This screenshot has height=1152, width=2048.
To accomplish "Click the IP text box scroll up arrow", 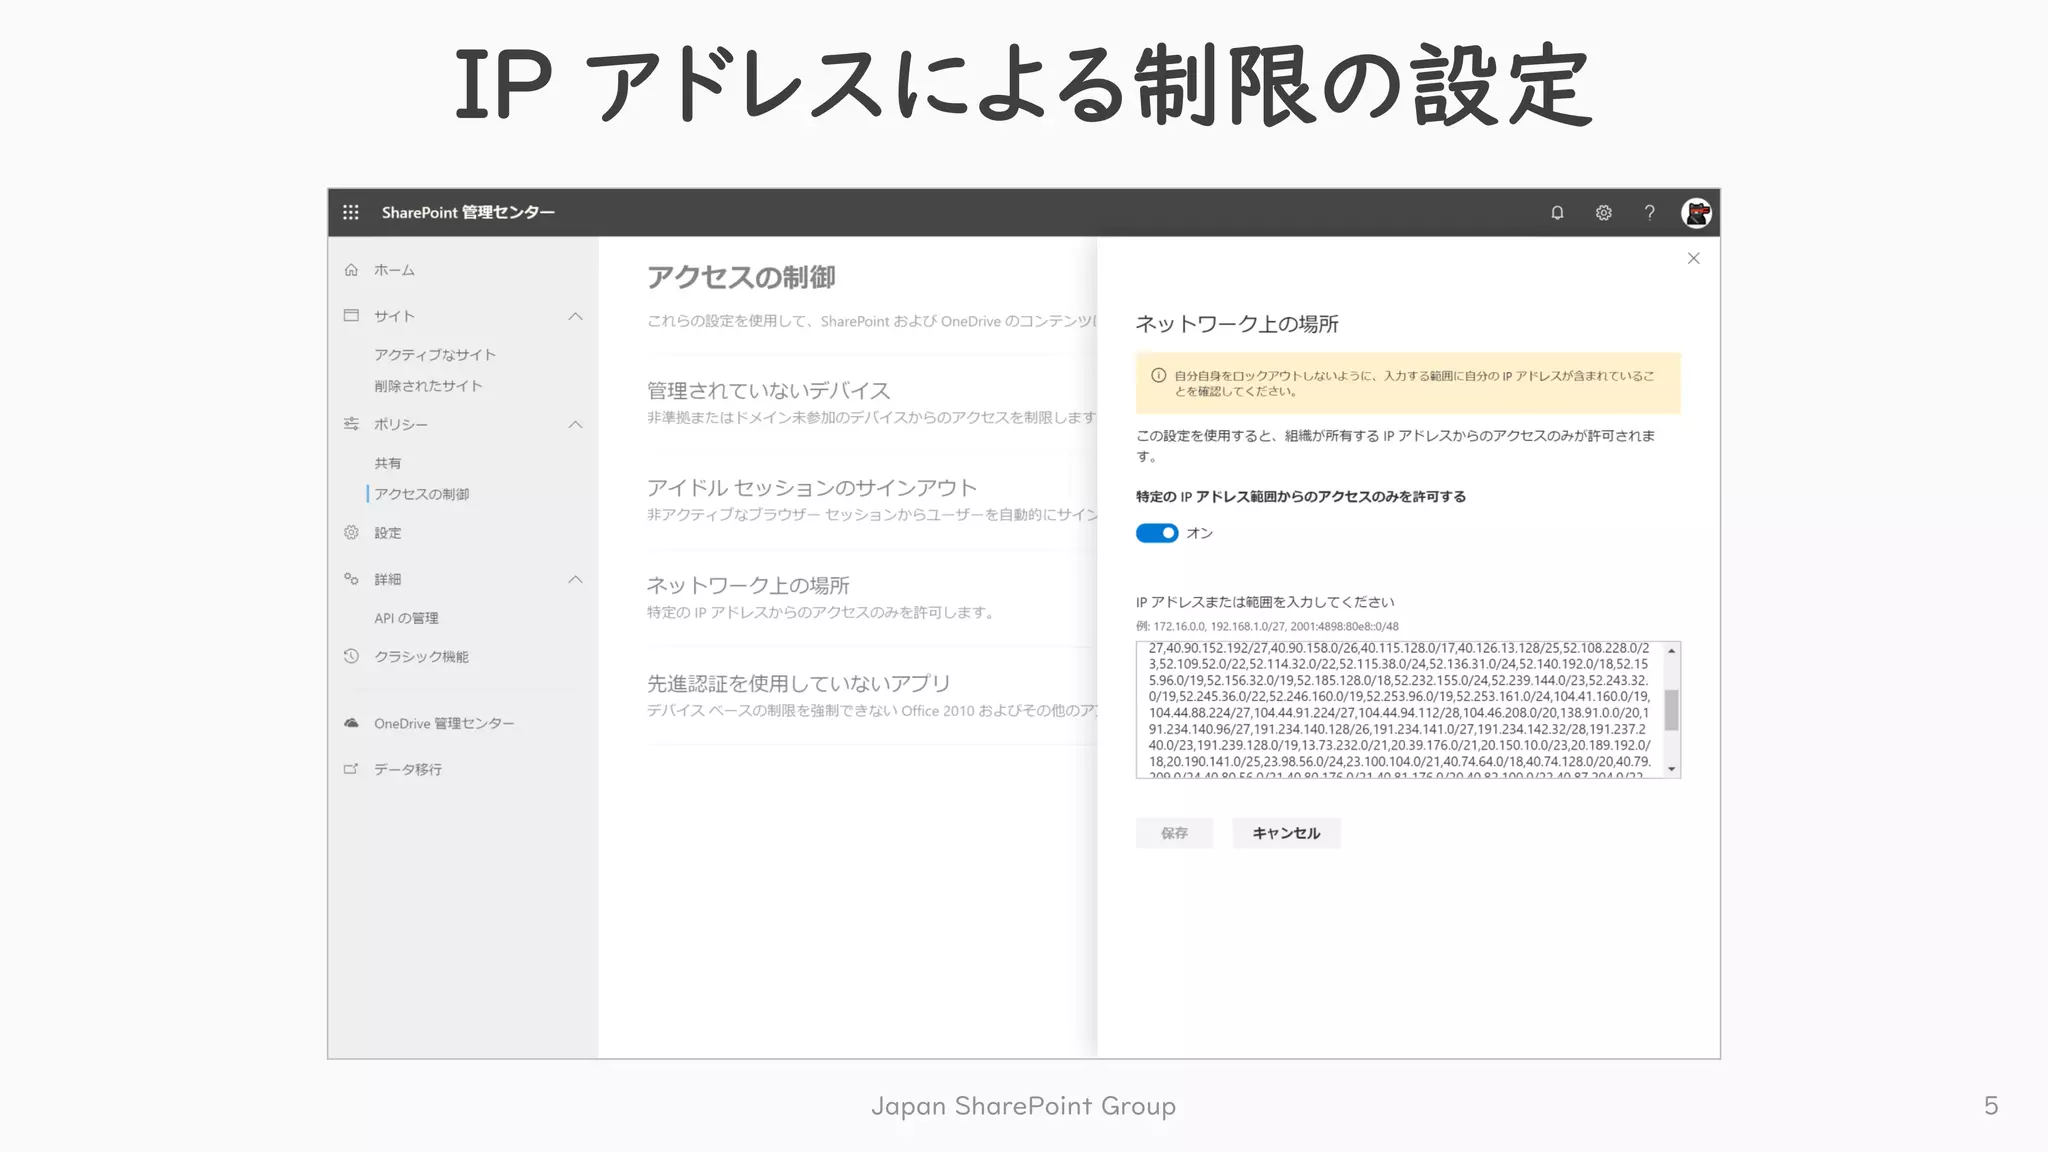I will click(1671, 651).
